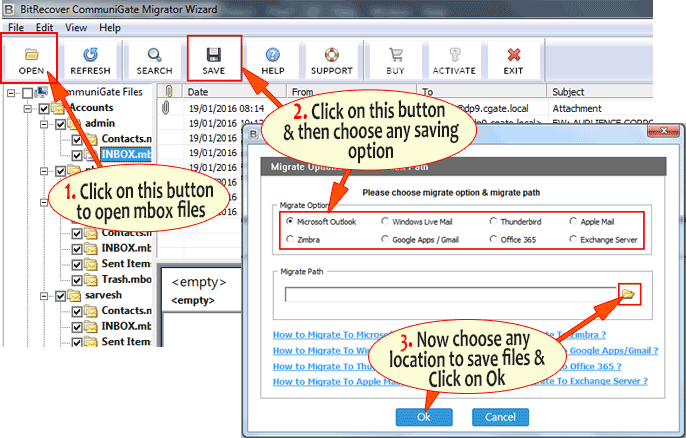Uncheck the Accounts folder checkbox

point(44,108)
